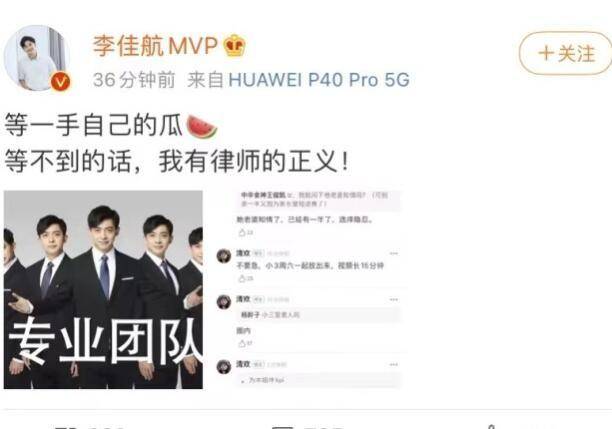Viewport: 612px width, 429px height.
Task: Open the comments screenshot image thumbnail
Action: click(x=308, y=290)
